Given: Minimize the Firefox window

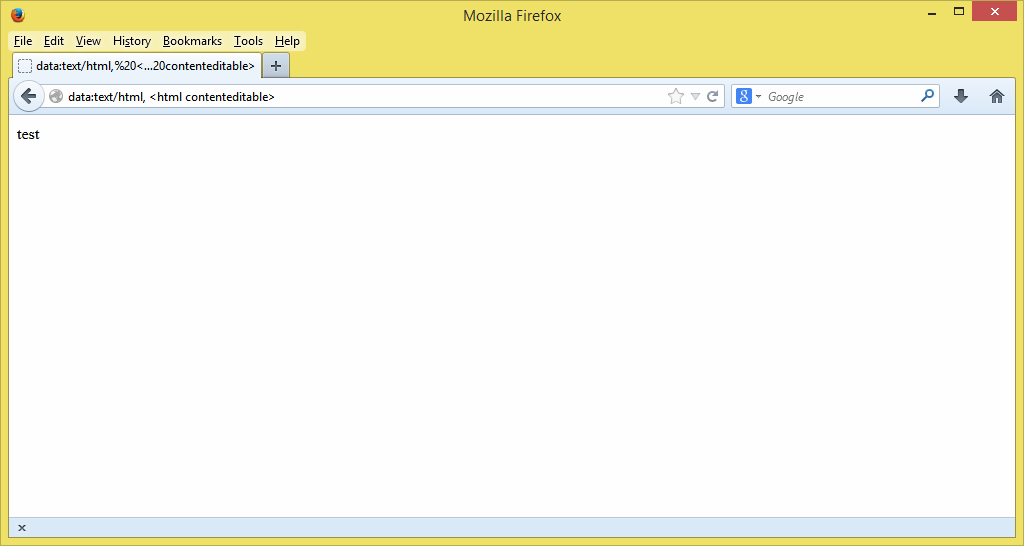Looking at the screenshot, I should click(x=932, y=12).
